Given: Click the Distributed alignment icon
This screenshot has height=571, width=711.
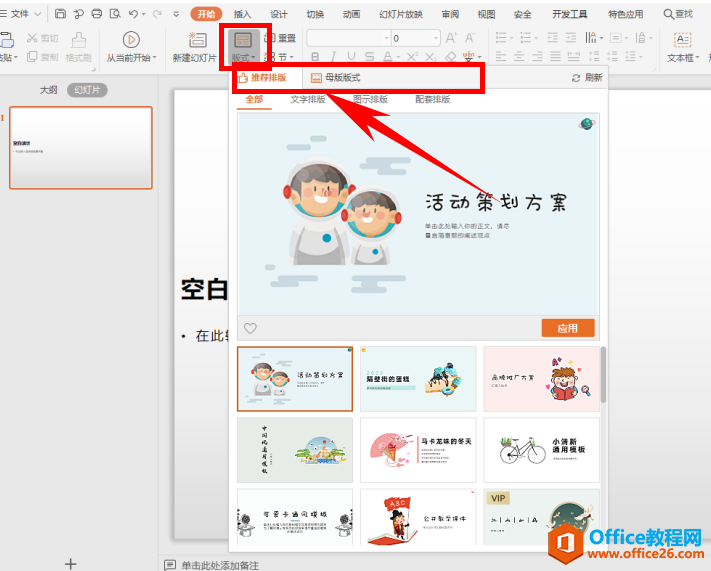Looking at the screenshot, I should [x=574, y=57].
